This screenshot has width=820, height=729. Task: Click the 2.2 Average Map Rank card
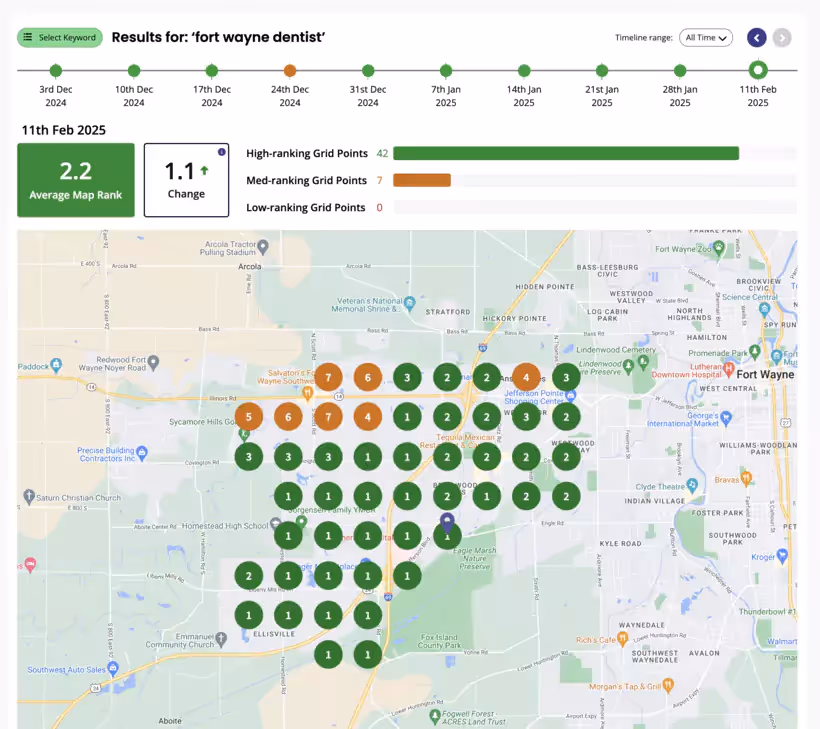pos(76,180)
